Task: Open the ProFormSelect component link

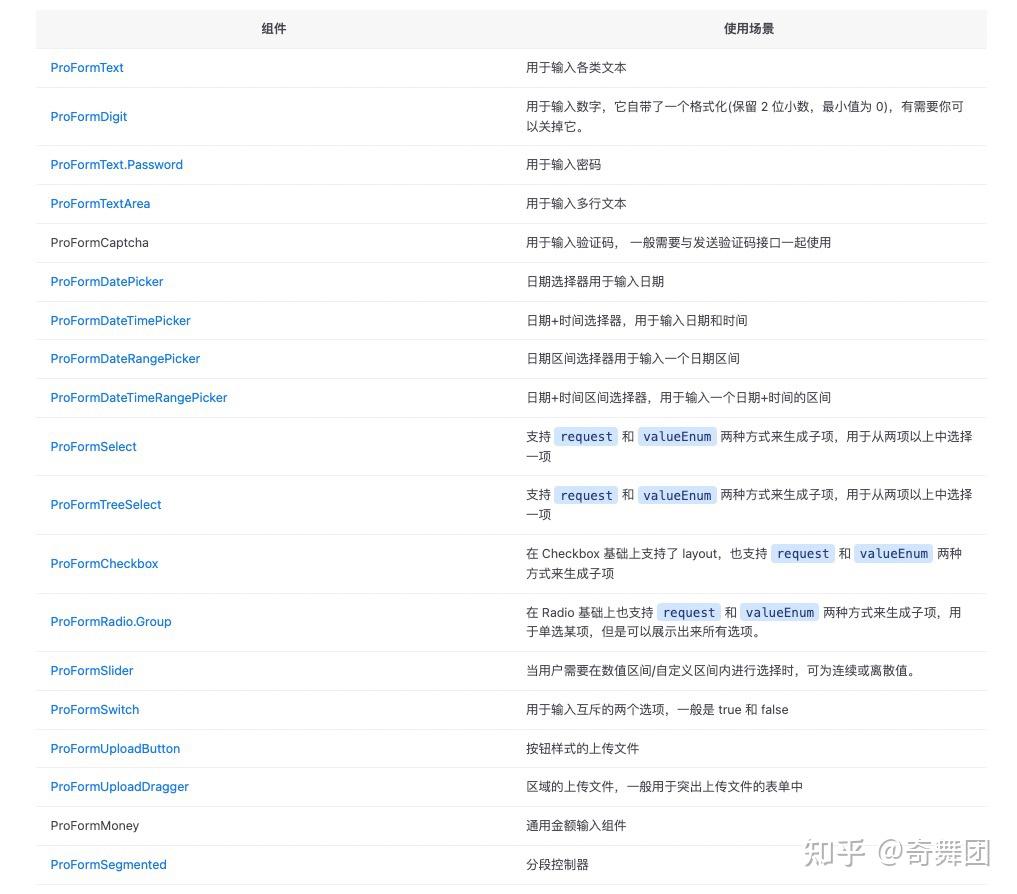Action: tap(93, 446)
